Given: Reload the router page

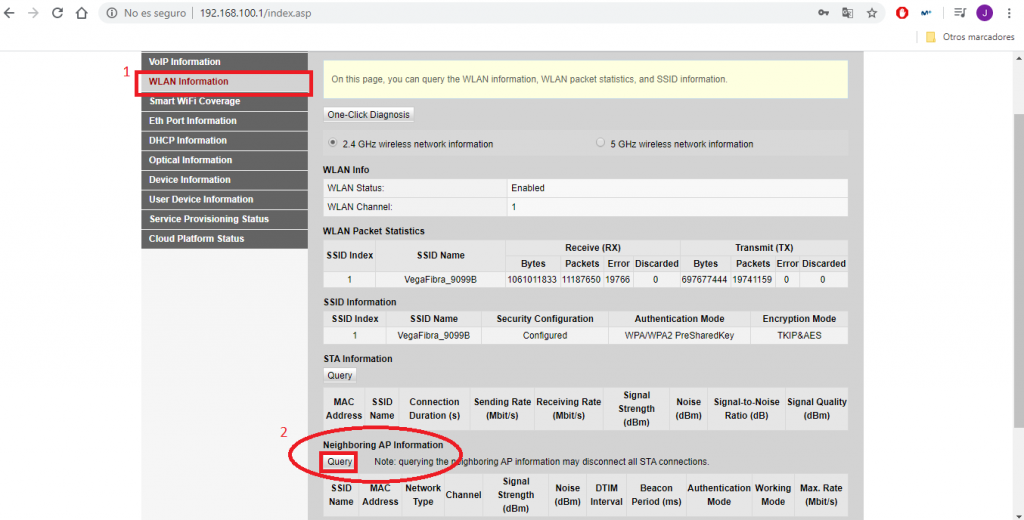Looking at the screenshot, I should 57,13.
